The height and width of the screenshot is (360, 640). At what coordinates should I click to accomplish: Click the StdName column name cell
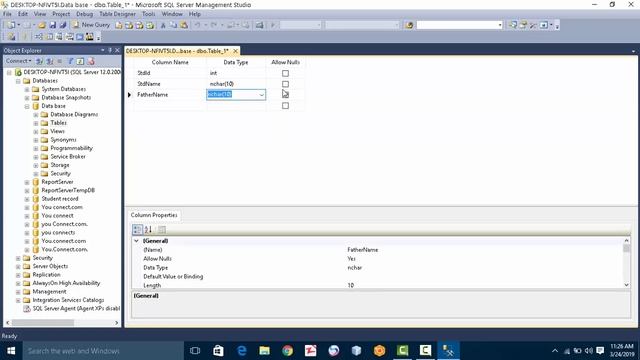(x=170, y=84)
